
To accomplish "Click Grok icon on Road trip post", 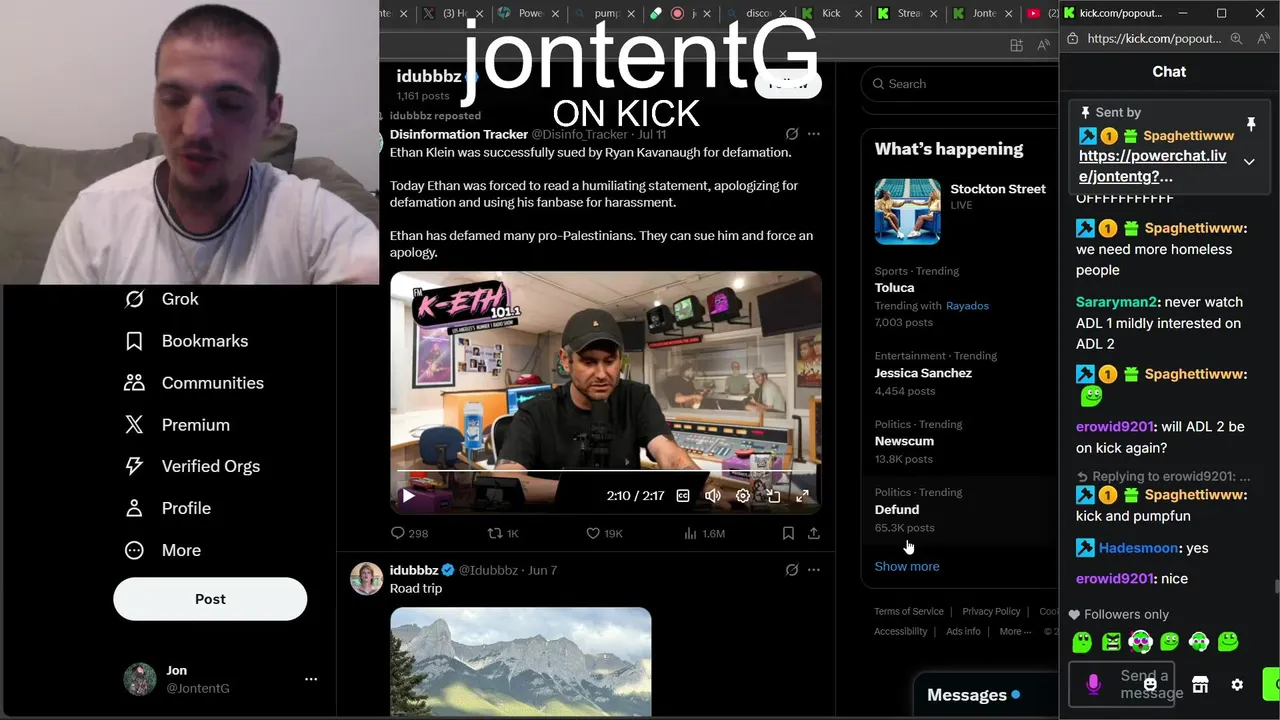I will pyautogui.click(x=792, y=570).
